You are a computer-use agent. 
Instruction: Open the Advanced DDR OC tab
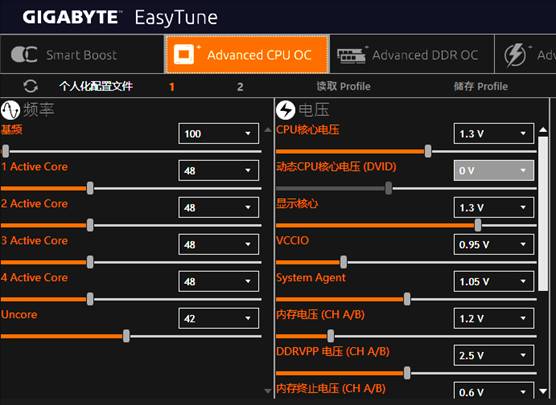click(412, 55)
